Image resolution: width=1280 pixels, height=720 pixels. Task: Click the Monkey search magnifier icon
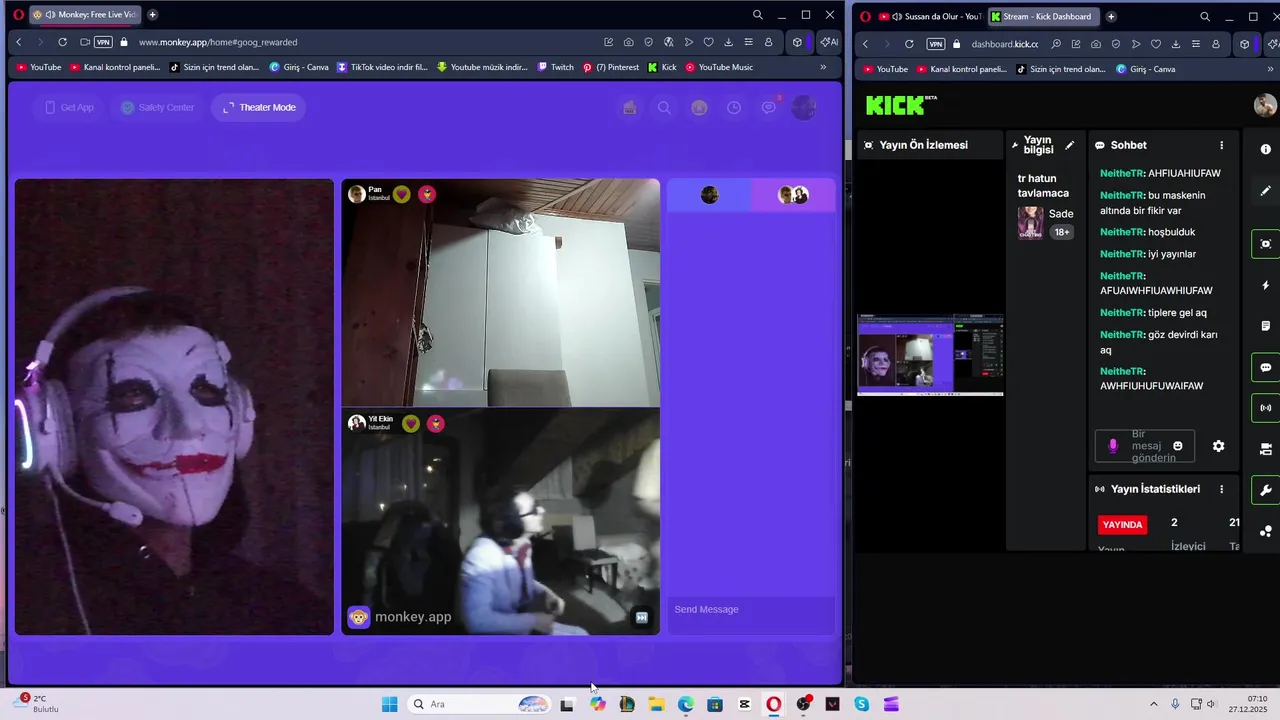pos(664,107)
